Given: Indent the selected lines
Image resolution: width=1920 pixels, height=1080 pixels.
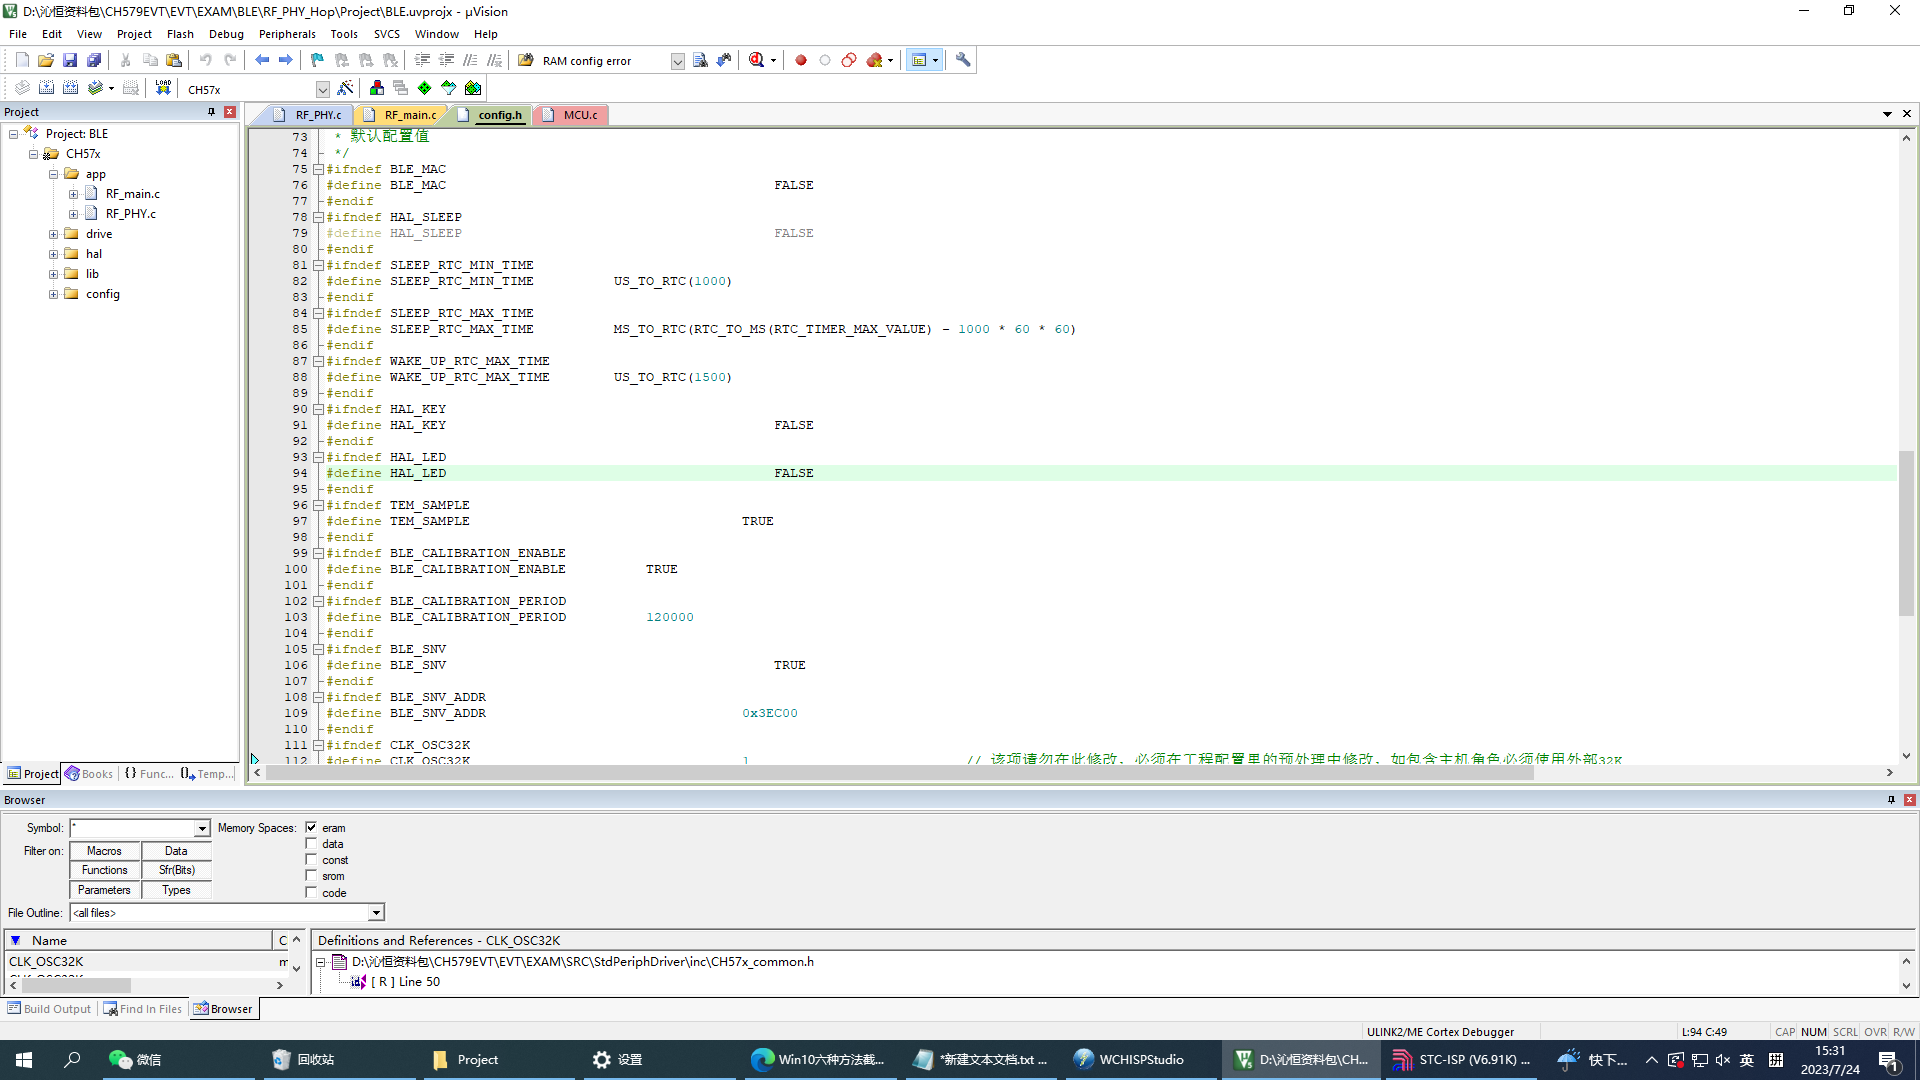Looking at the screenshot, I should [x=422, y=60].
